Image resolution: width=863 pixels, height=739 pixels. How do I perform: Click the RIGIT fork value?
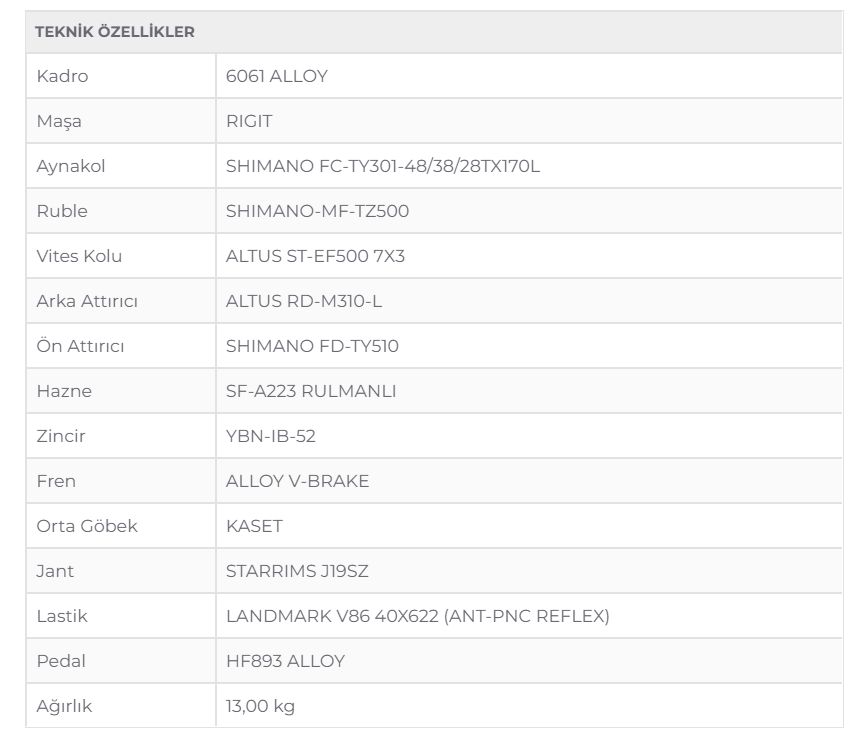click(x=250, y=121)
